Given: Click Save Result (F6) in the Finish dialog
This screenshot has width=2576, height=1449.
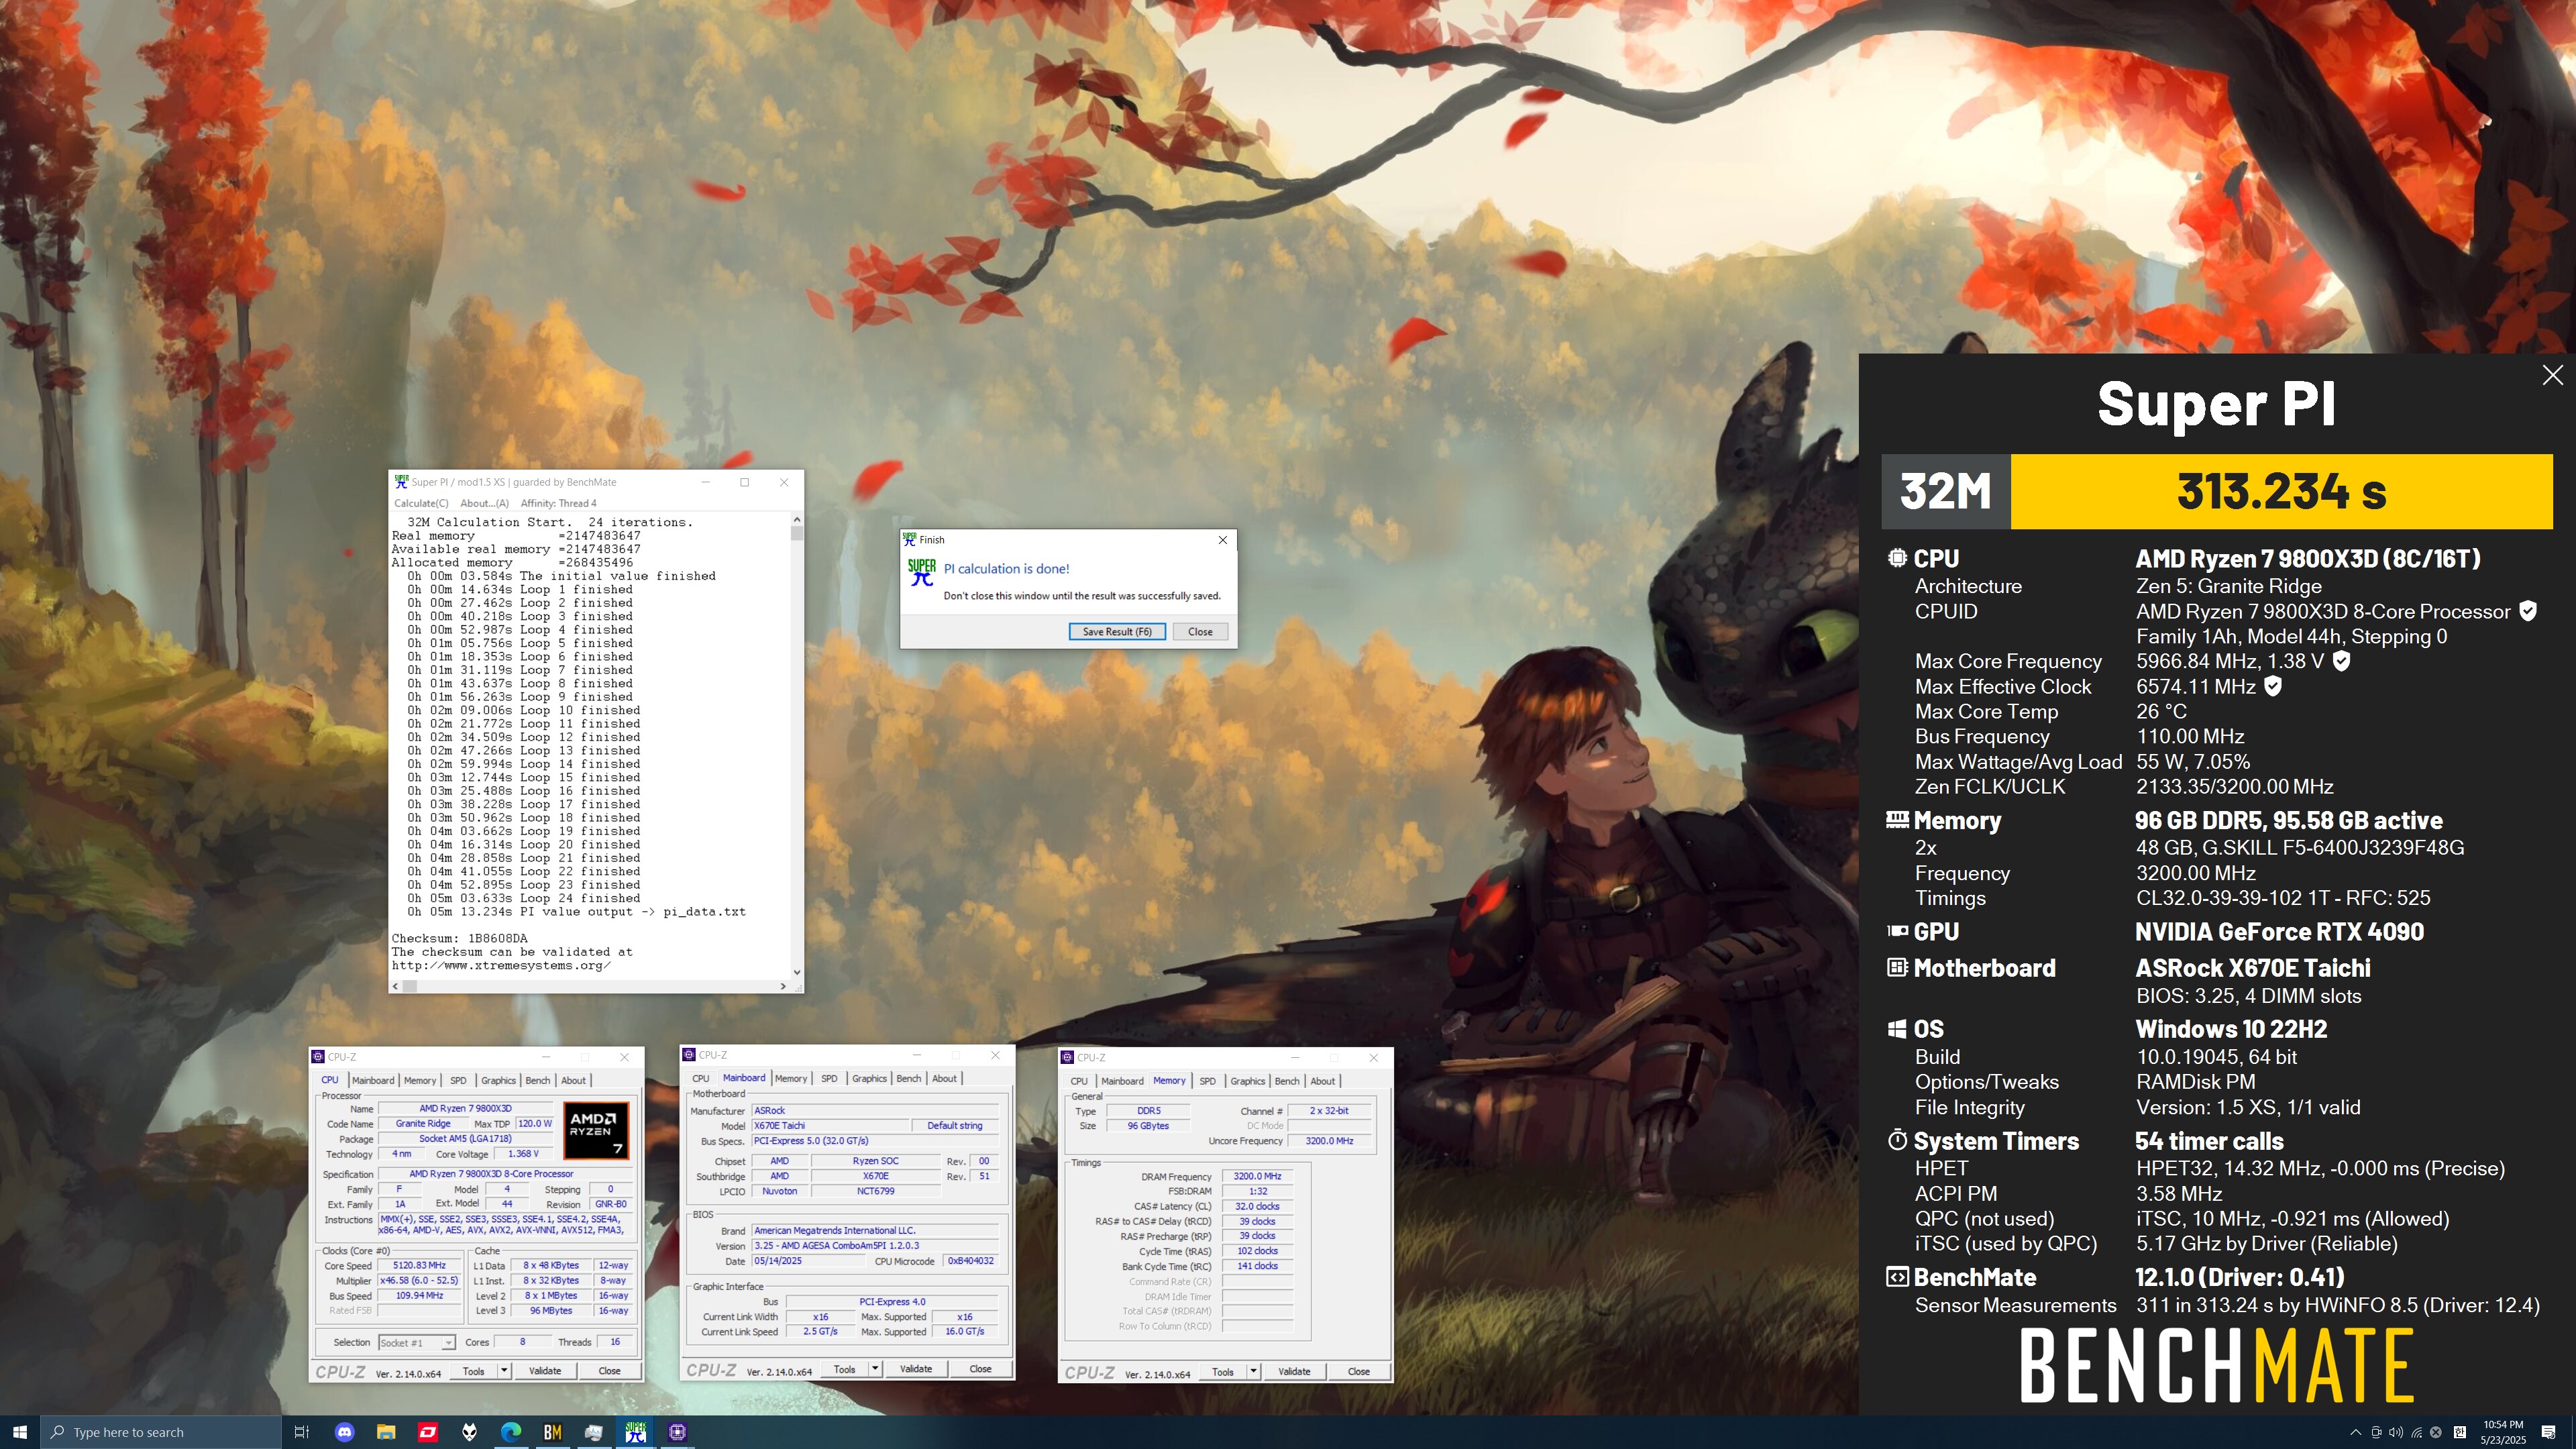Looking at the screenshot, I should pyautogui.click(x=1117, y=631).
